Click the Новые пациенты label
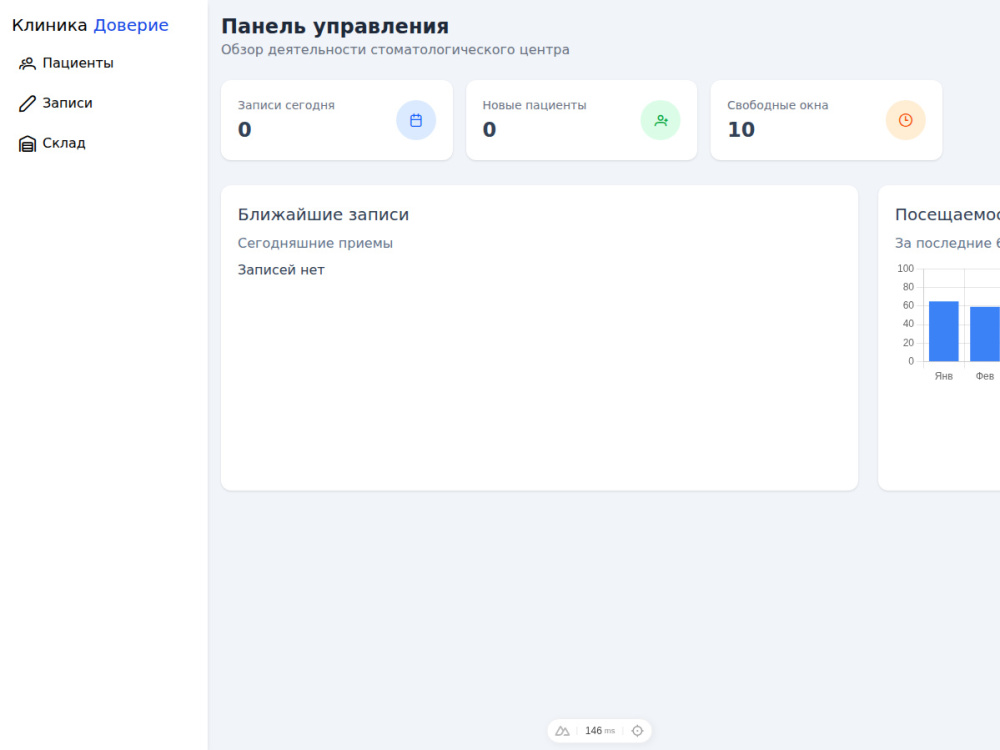The height and width of the screenshot is (750, 1000). (534, 105)
